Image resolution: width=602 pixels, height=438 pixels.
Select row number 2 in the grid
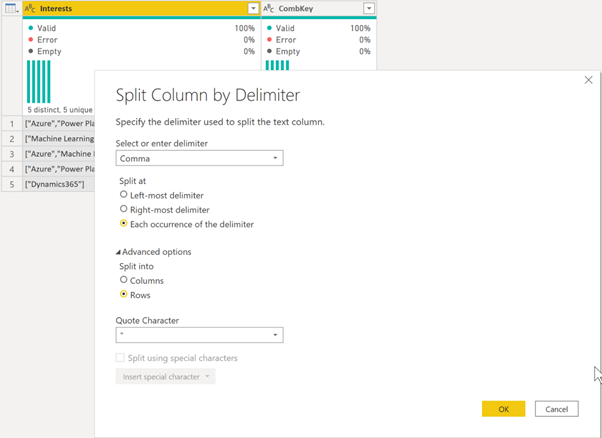(12, 139)
